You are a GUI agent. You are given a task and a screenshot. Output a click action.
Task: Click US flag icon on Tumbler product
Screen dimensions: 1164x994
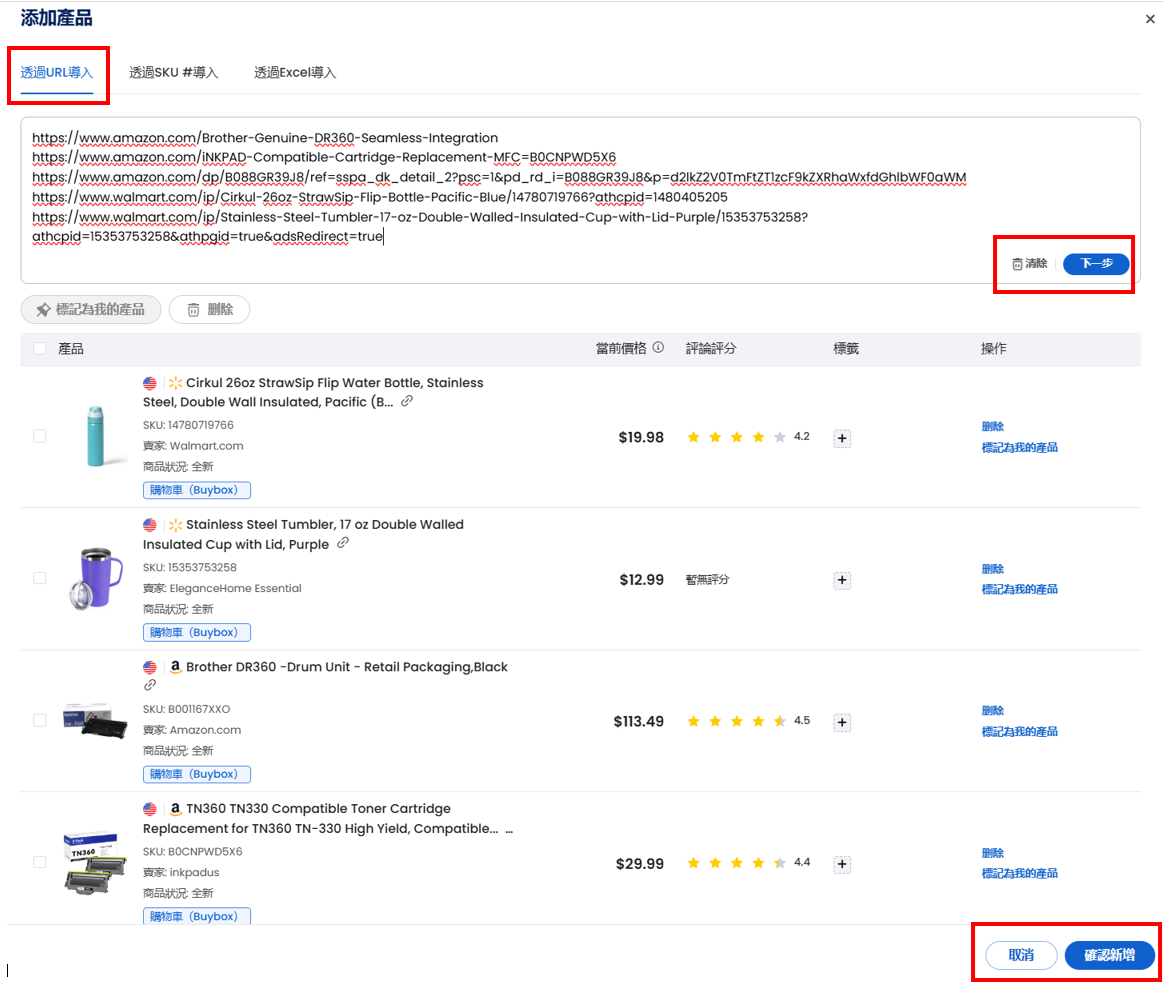150,525
